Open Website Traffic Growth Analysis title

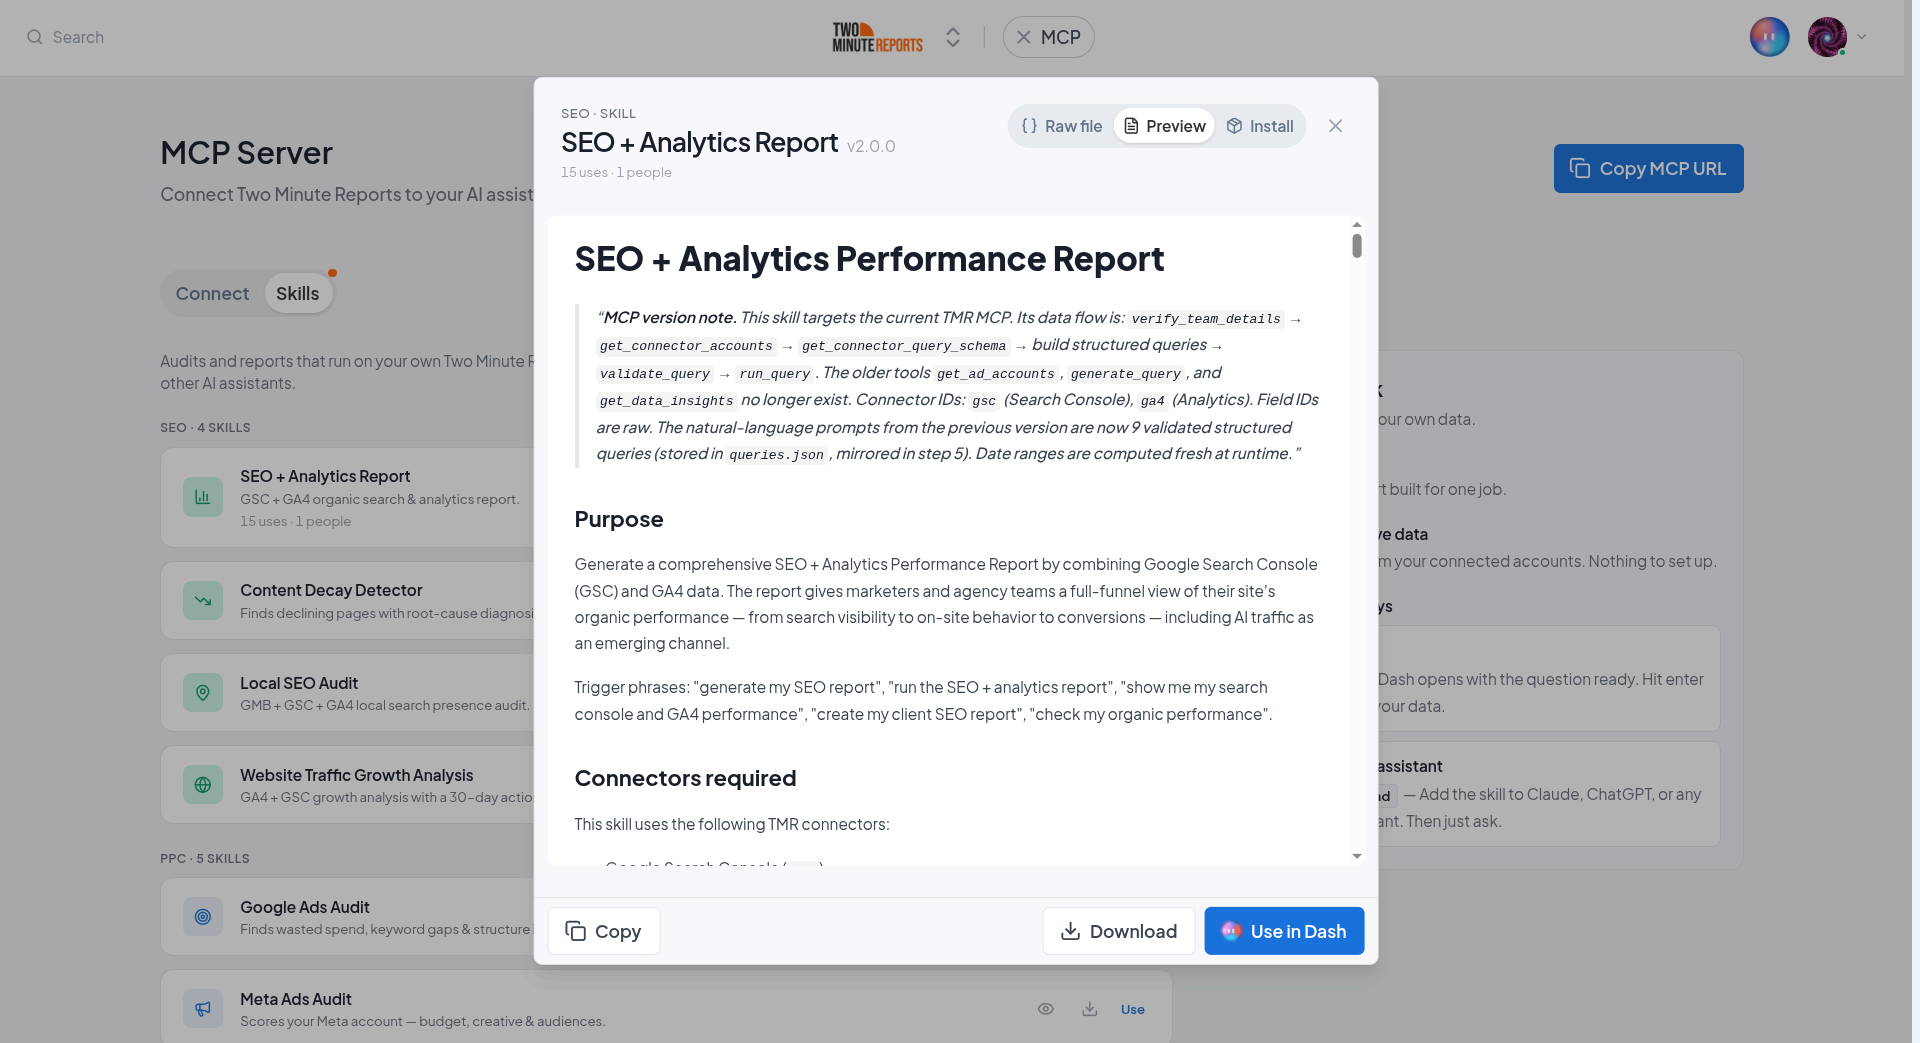[357, 775]
